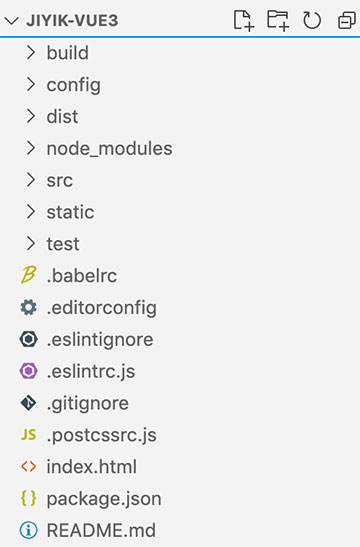Expand the src folder chevron
This screenshot has height=547, width=360.
coord(31,180)
